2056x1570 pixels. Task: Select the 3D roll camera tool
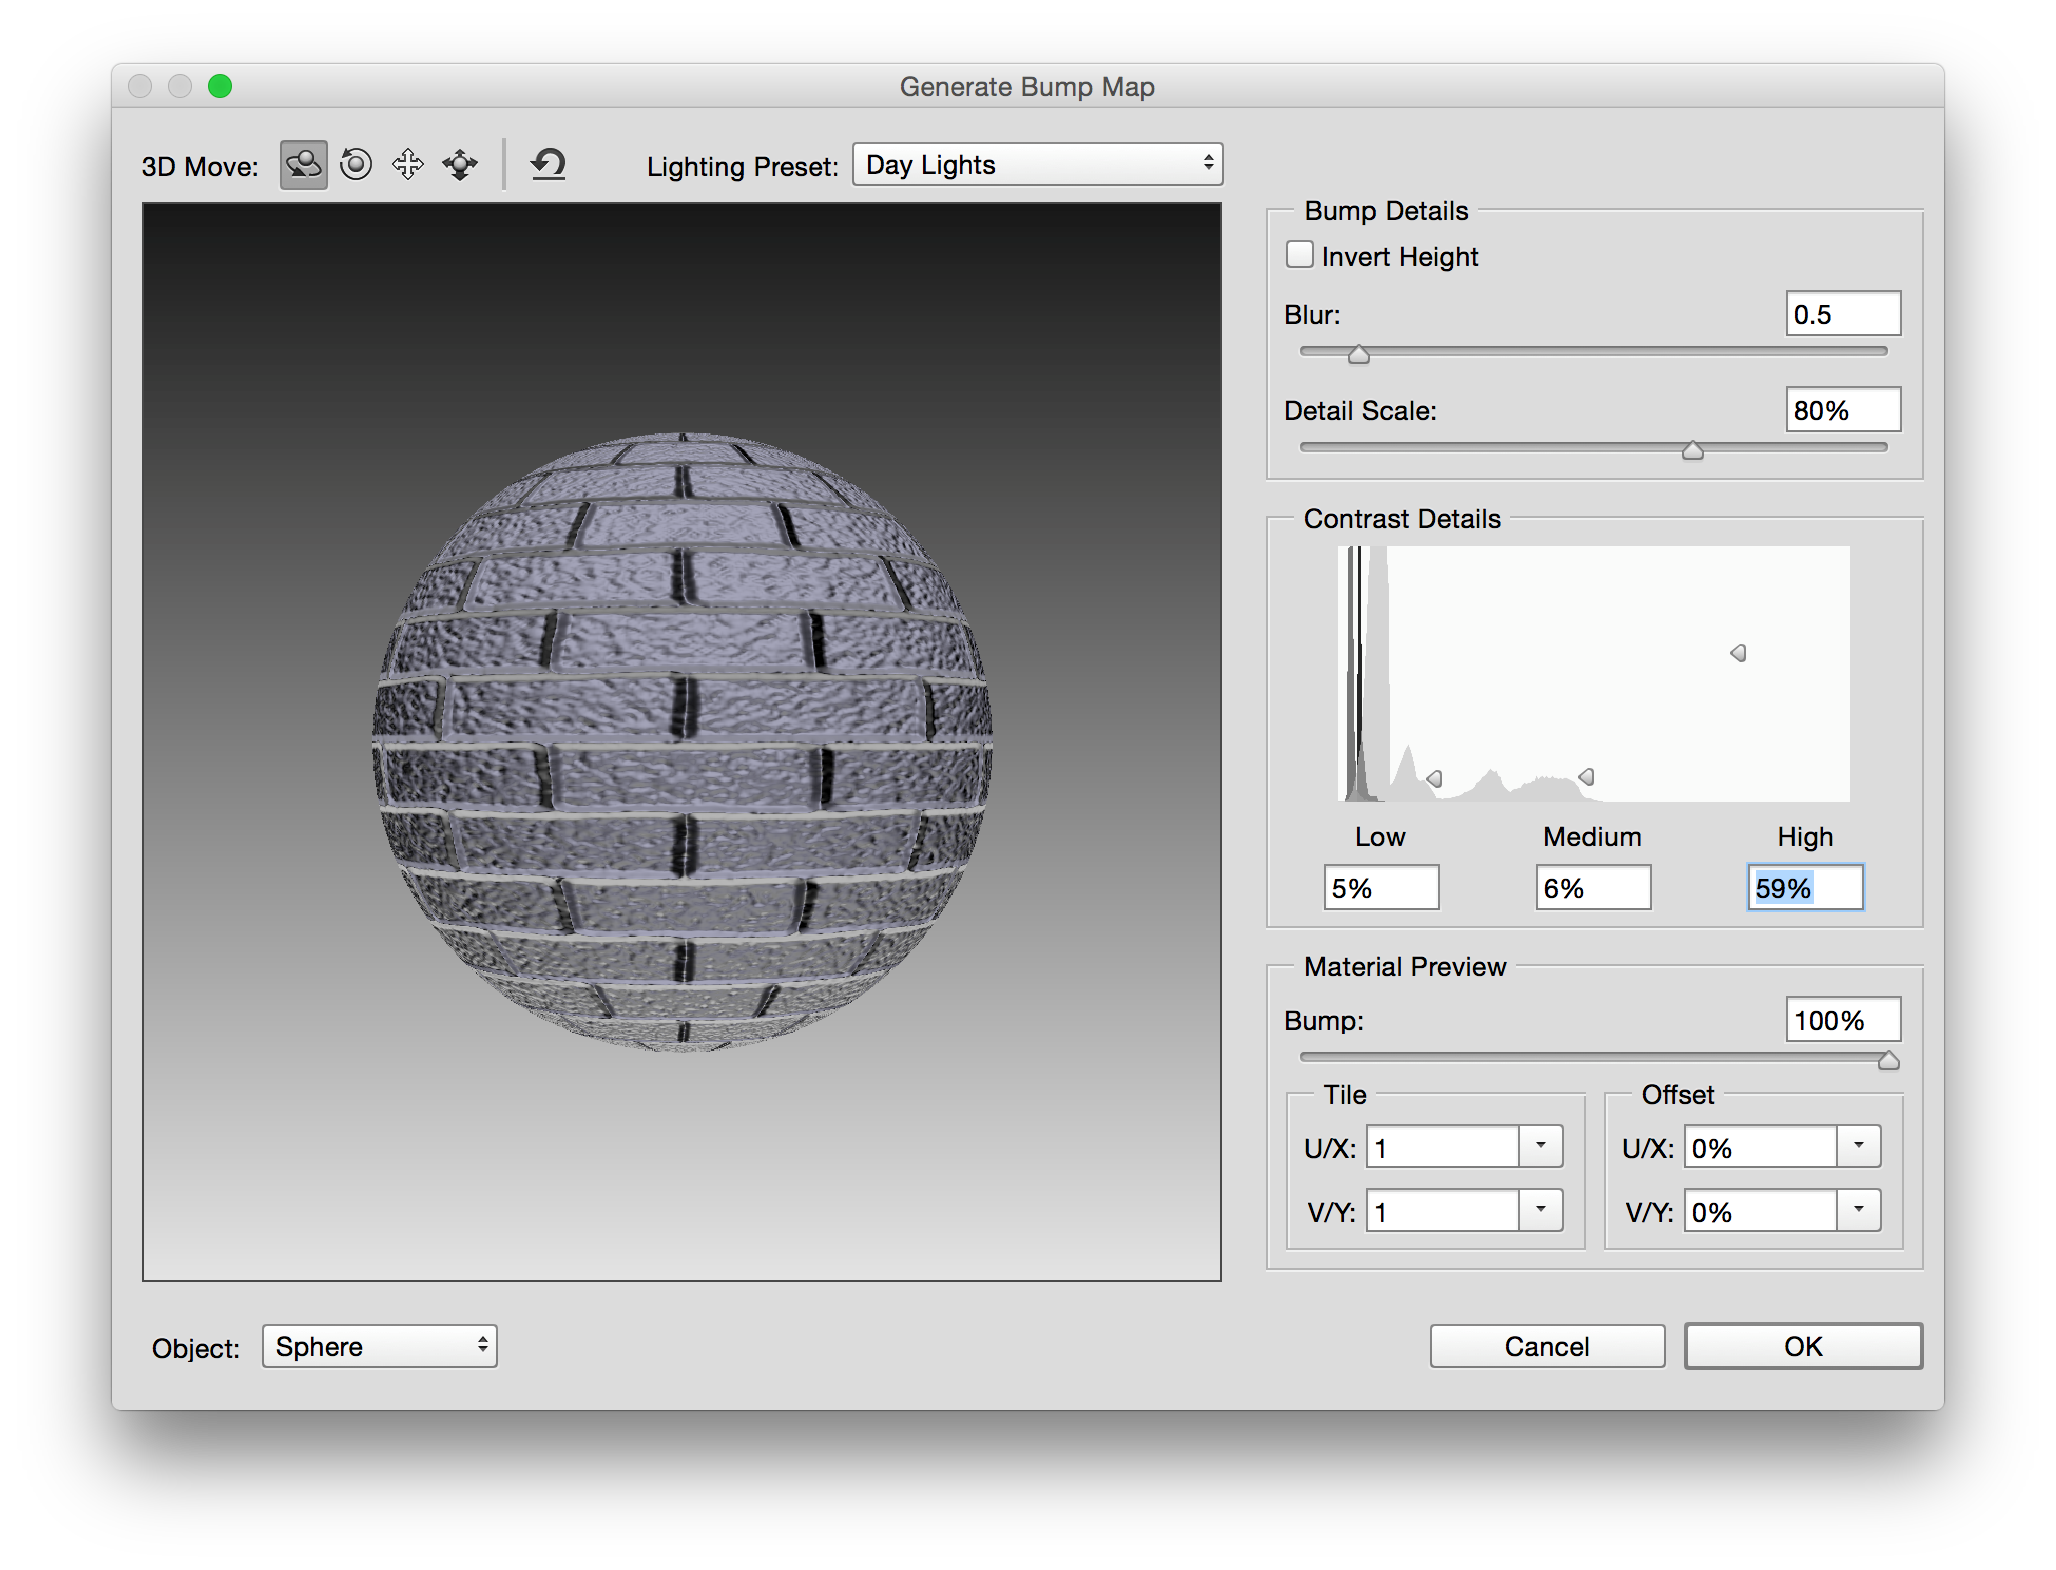click(x=355, y=165)
